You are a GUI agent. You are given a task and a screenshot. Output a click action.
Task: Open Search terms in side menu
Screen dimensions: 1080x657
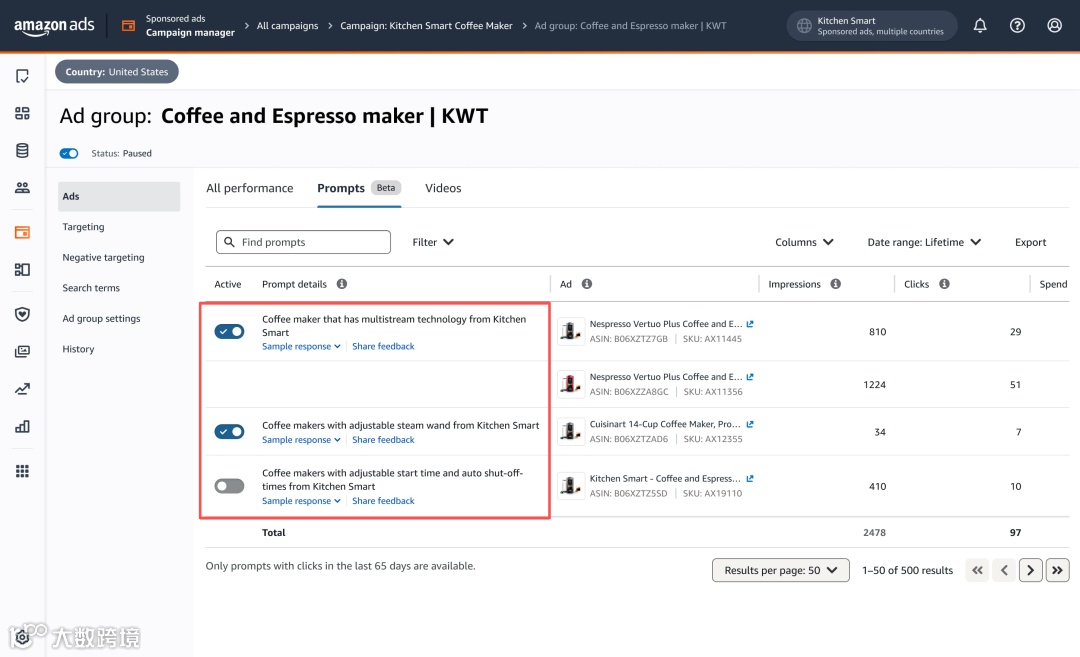point(91,288)
